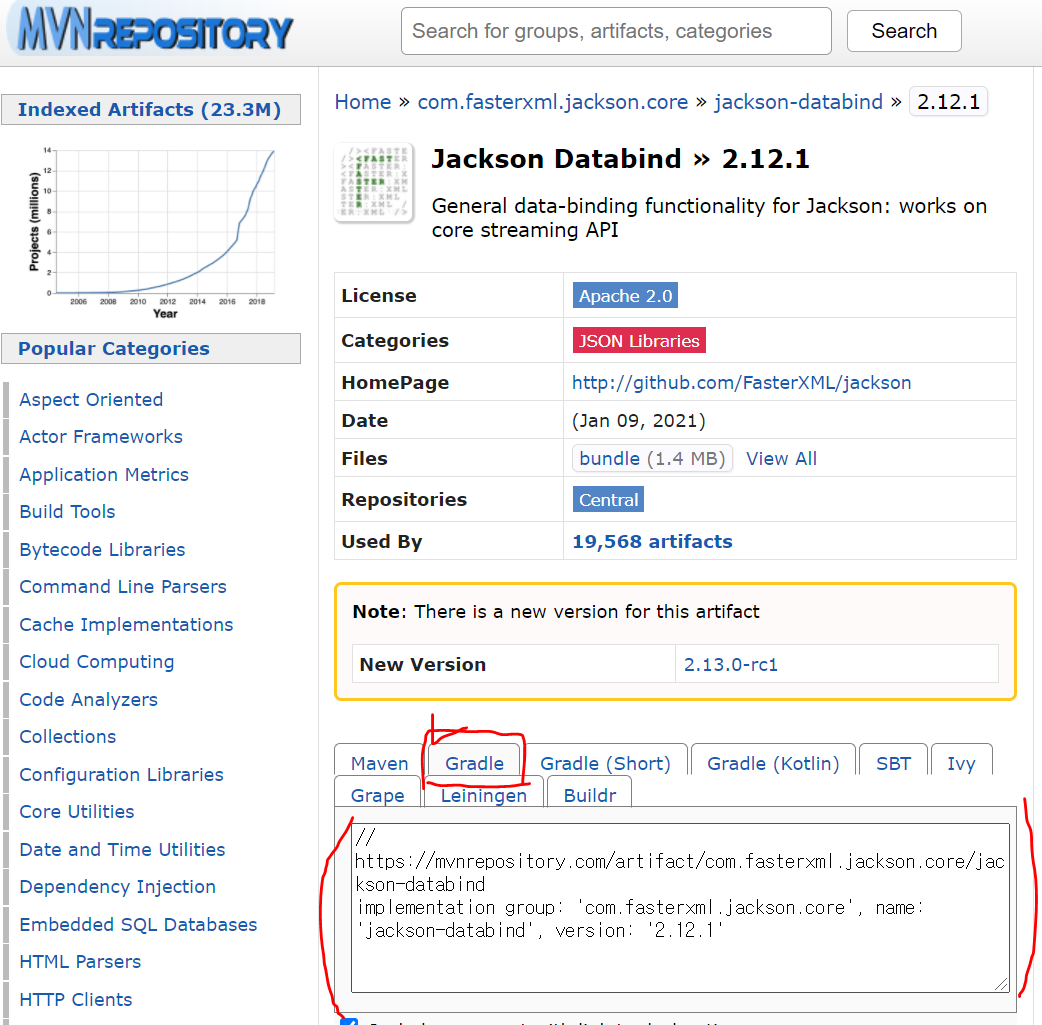Open the Indexed Artifacts (23.3M) header
1042x1025 pixels.
click(x=151, y=110)
